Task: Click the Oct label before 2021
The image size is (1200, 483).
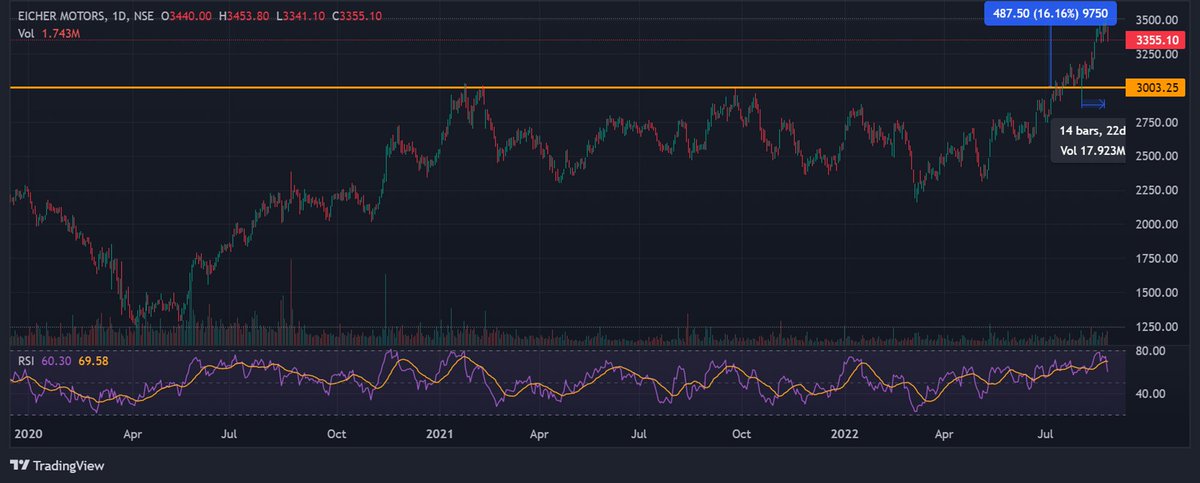Action: coord(337,435)
